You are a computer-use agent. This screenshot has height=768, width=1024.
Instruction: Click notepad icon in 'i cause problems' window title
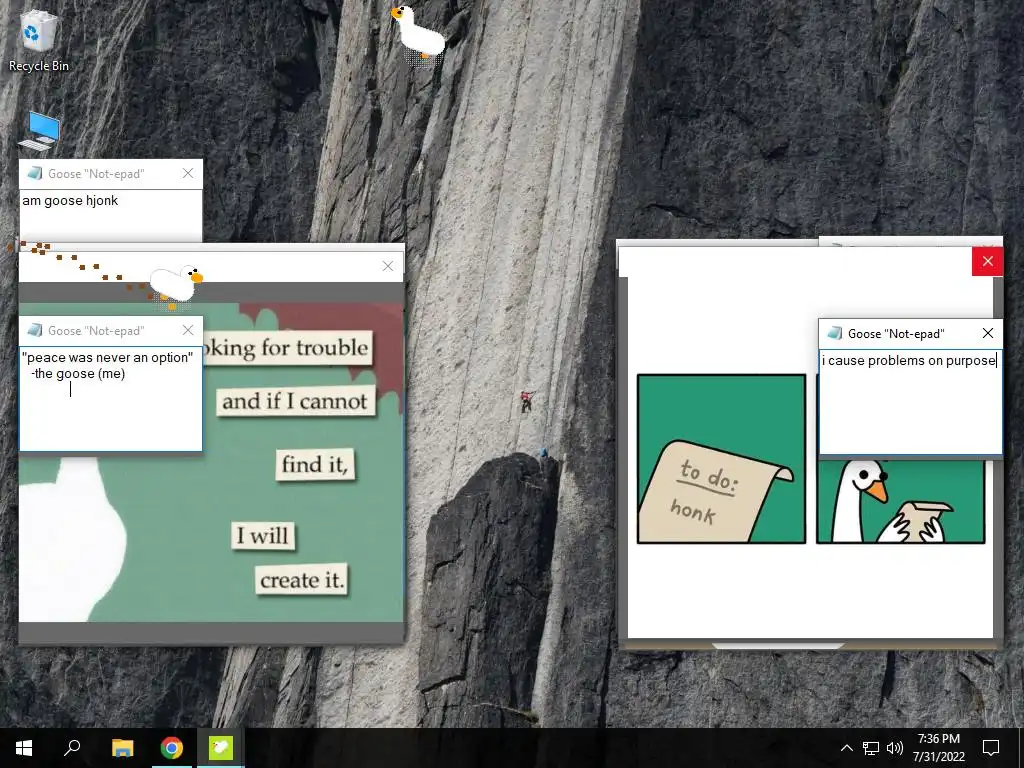834,333
